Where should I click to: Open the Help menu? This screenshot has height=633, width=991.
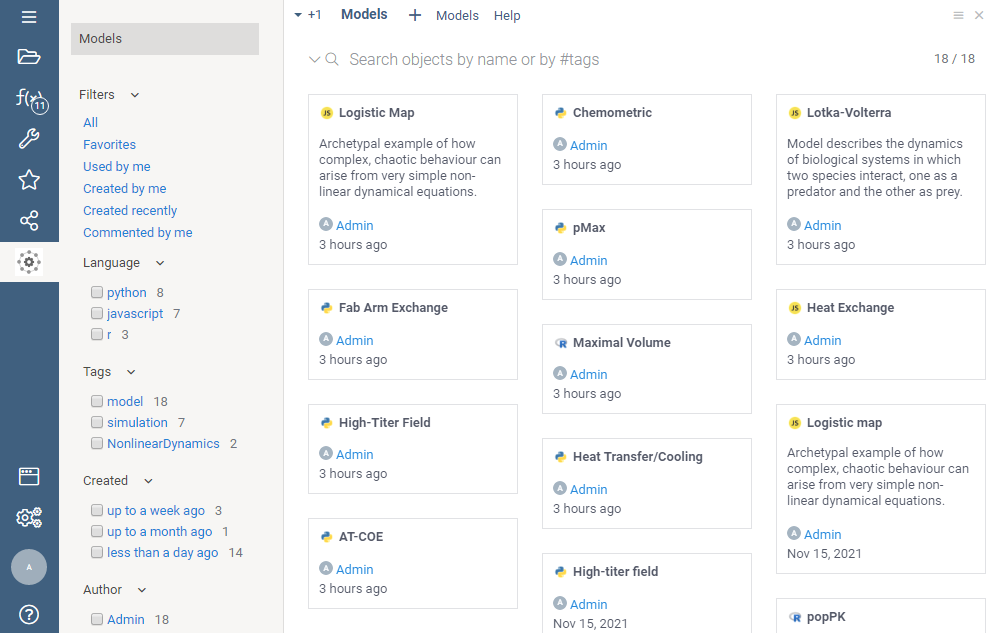[507, 16]
